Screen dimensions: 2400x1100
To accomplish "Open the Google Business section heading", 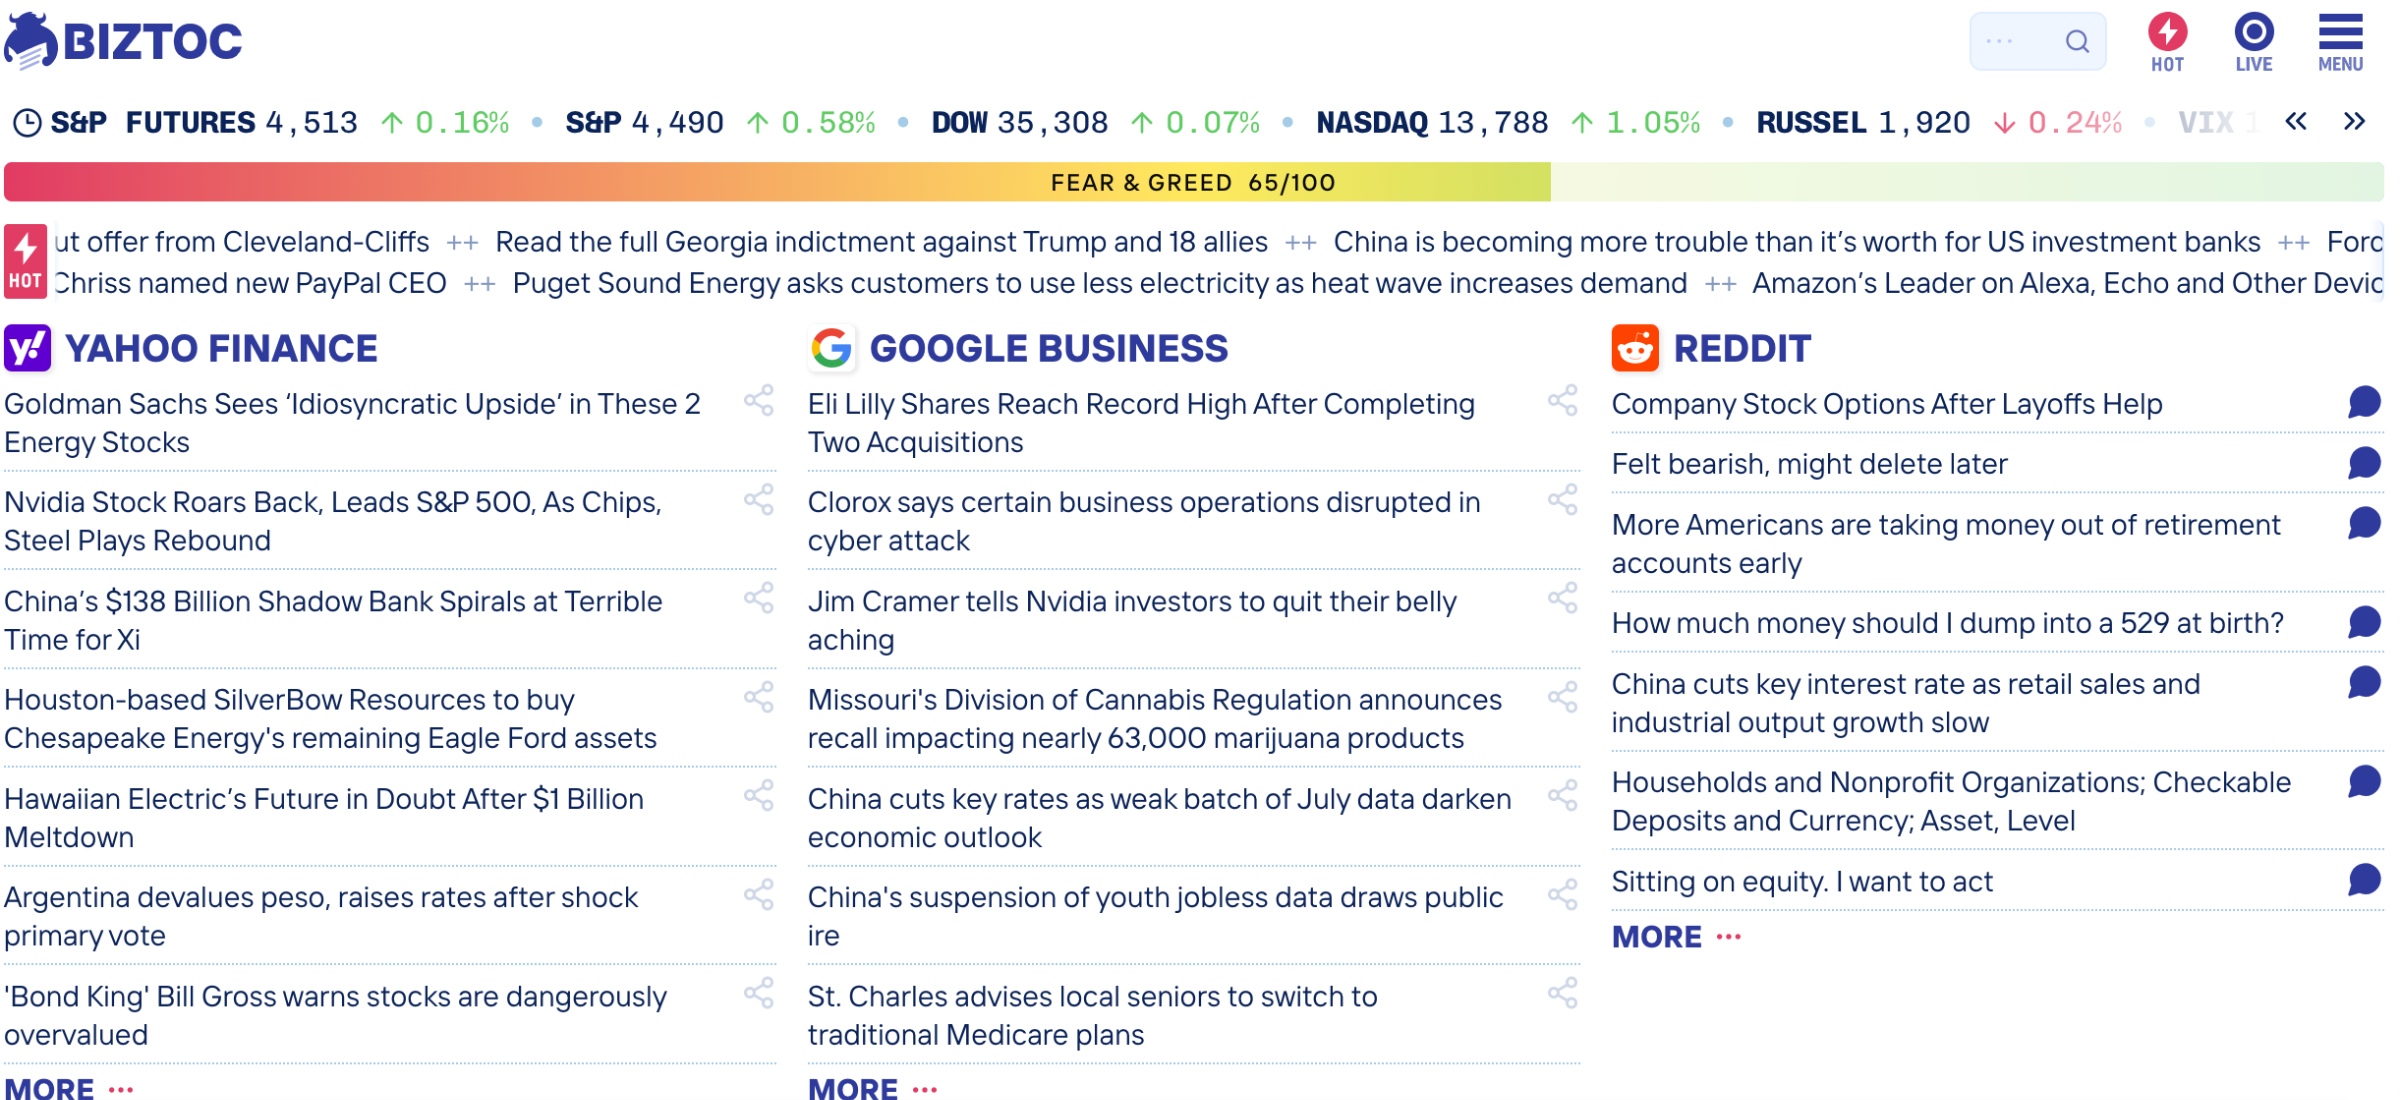I will tap(1048, 348).
